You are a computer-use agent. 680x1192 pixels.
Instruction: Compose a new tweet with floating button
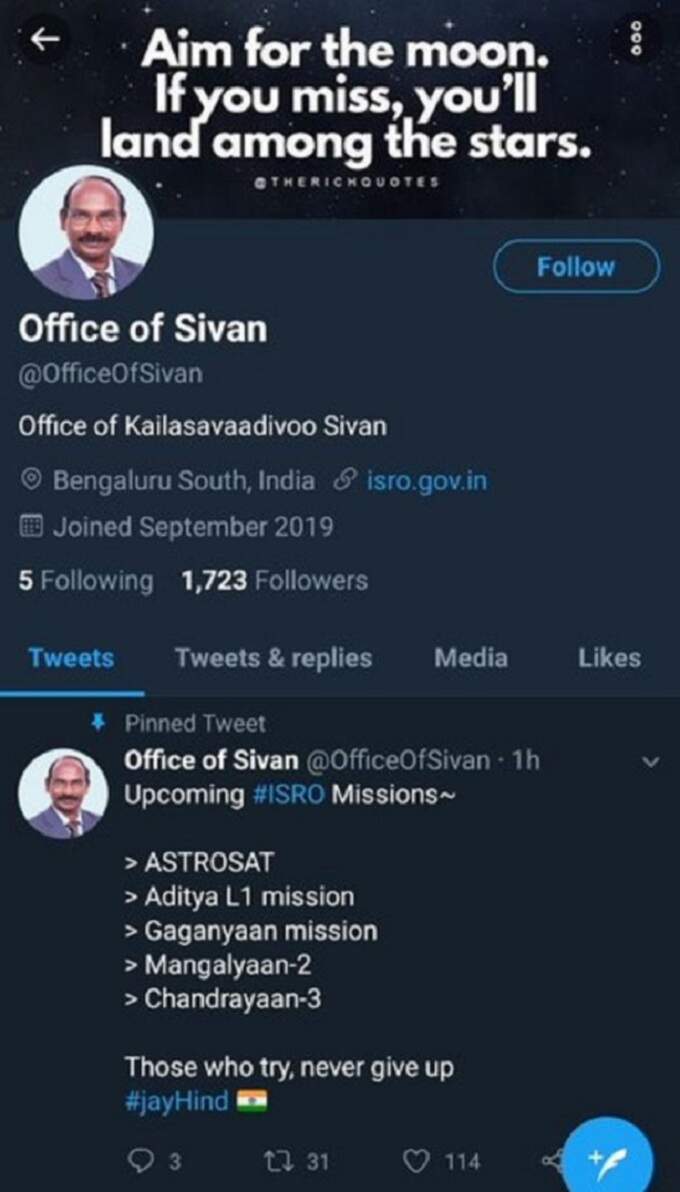609,1152
